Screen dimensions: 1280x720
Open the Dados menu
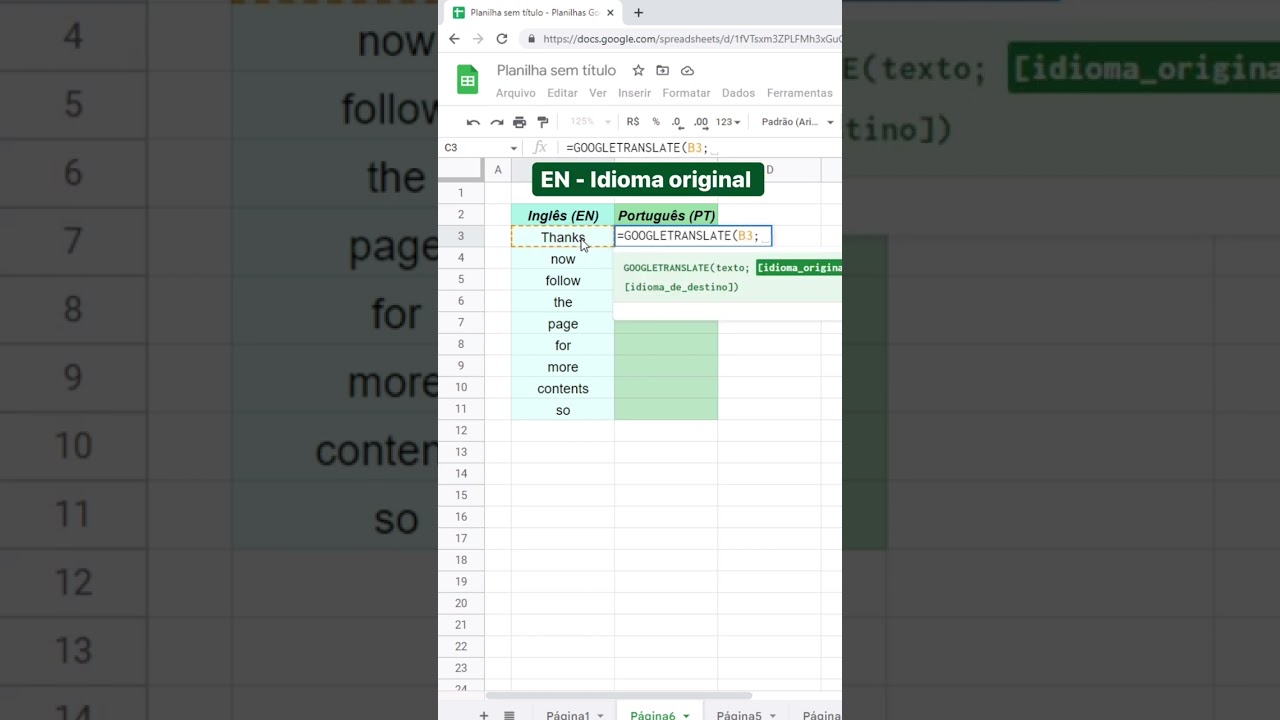pos(738,93)
